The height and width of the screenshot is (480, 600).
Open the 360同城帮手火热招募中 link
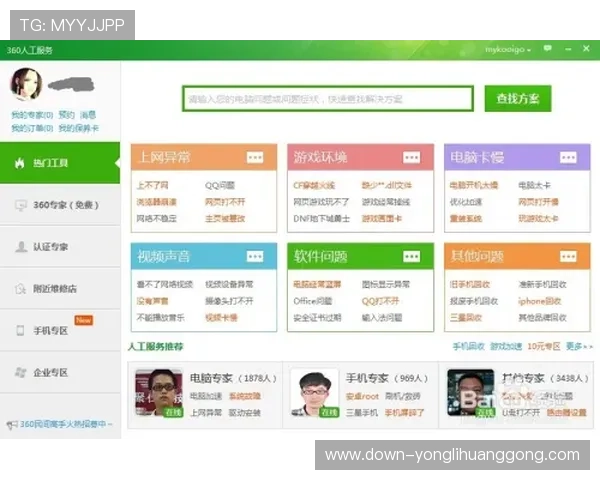tap(65, 424)
